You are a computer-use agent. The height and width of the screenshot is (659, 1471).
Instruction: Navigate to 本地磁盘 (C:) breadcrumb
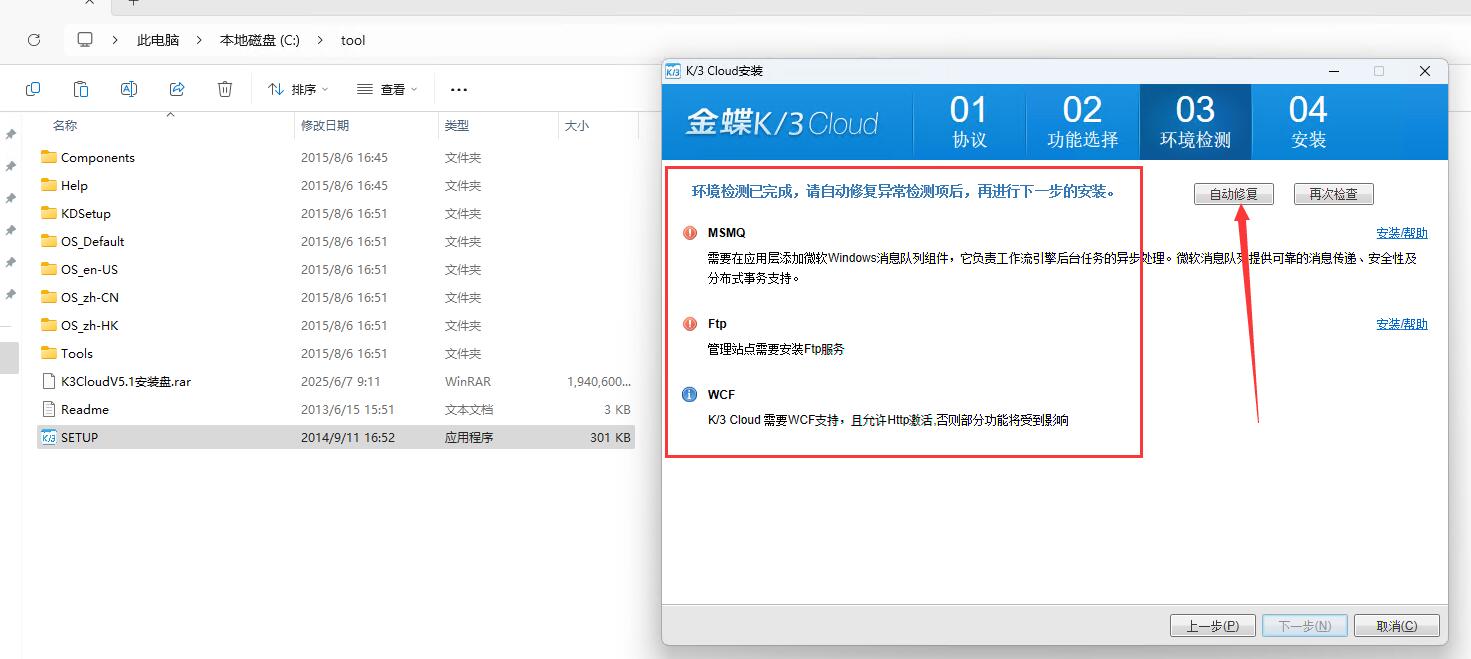click(x=260, y=40)
